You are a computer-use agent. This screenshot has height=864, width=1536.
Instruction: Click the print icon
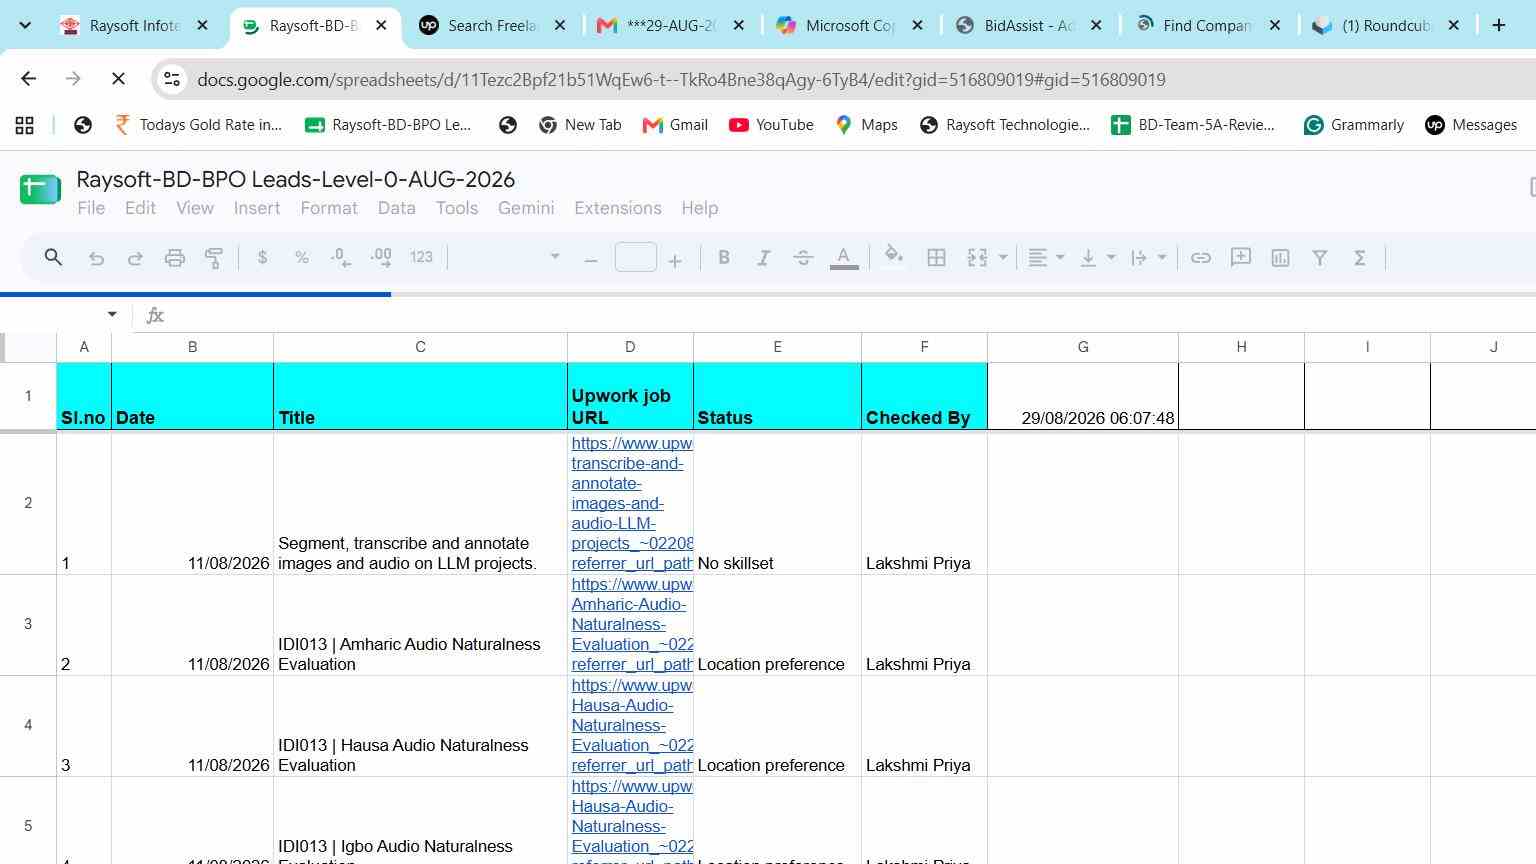[175, 258]
